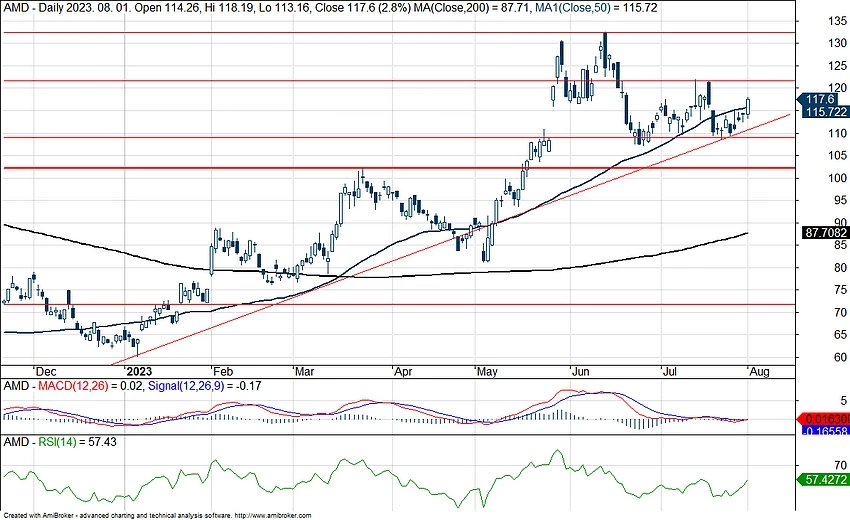Click the 'May' date axis label
Image resolution: width=850 pixels, height=520 pixels.
[x=487, y=372]
